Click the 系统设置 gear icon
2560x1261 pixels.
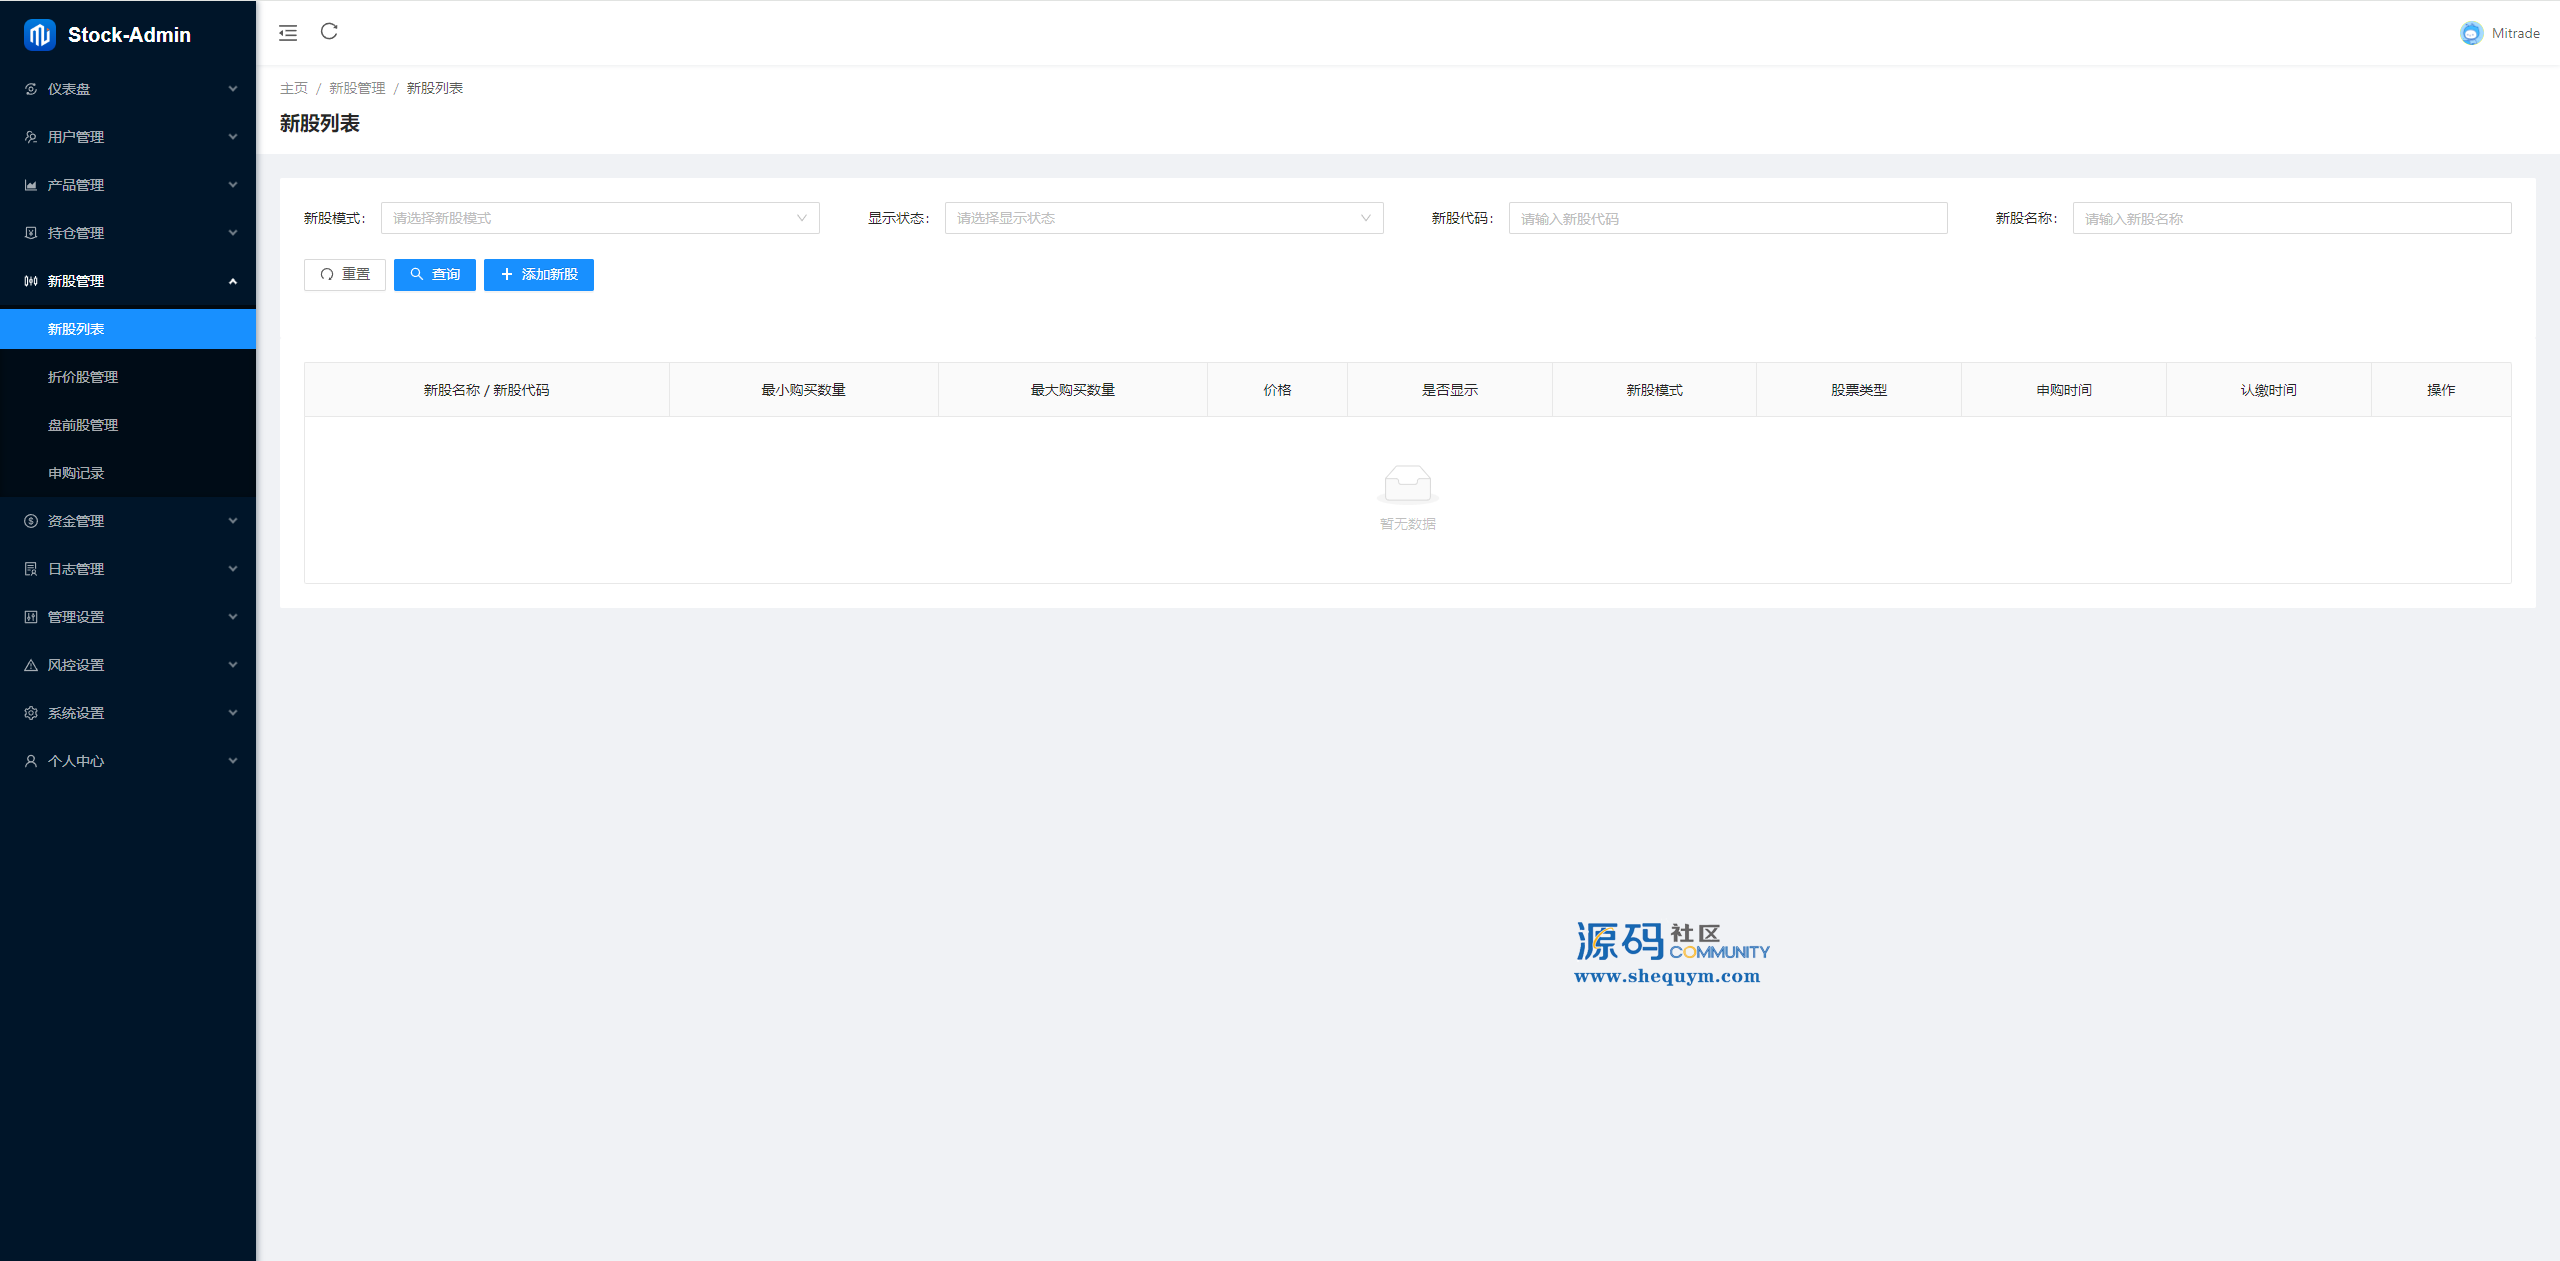click(x=31, y=713)
